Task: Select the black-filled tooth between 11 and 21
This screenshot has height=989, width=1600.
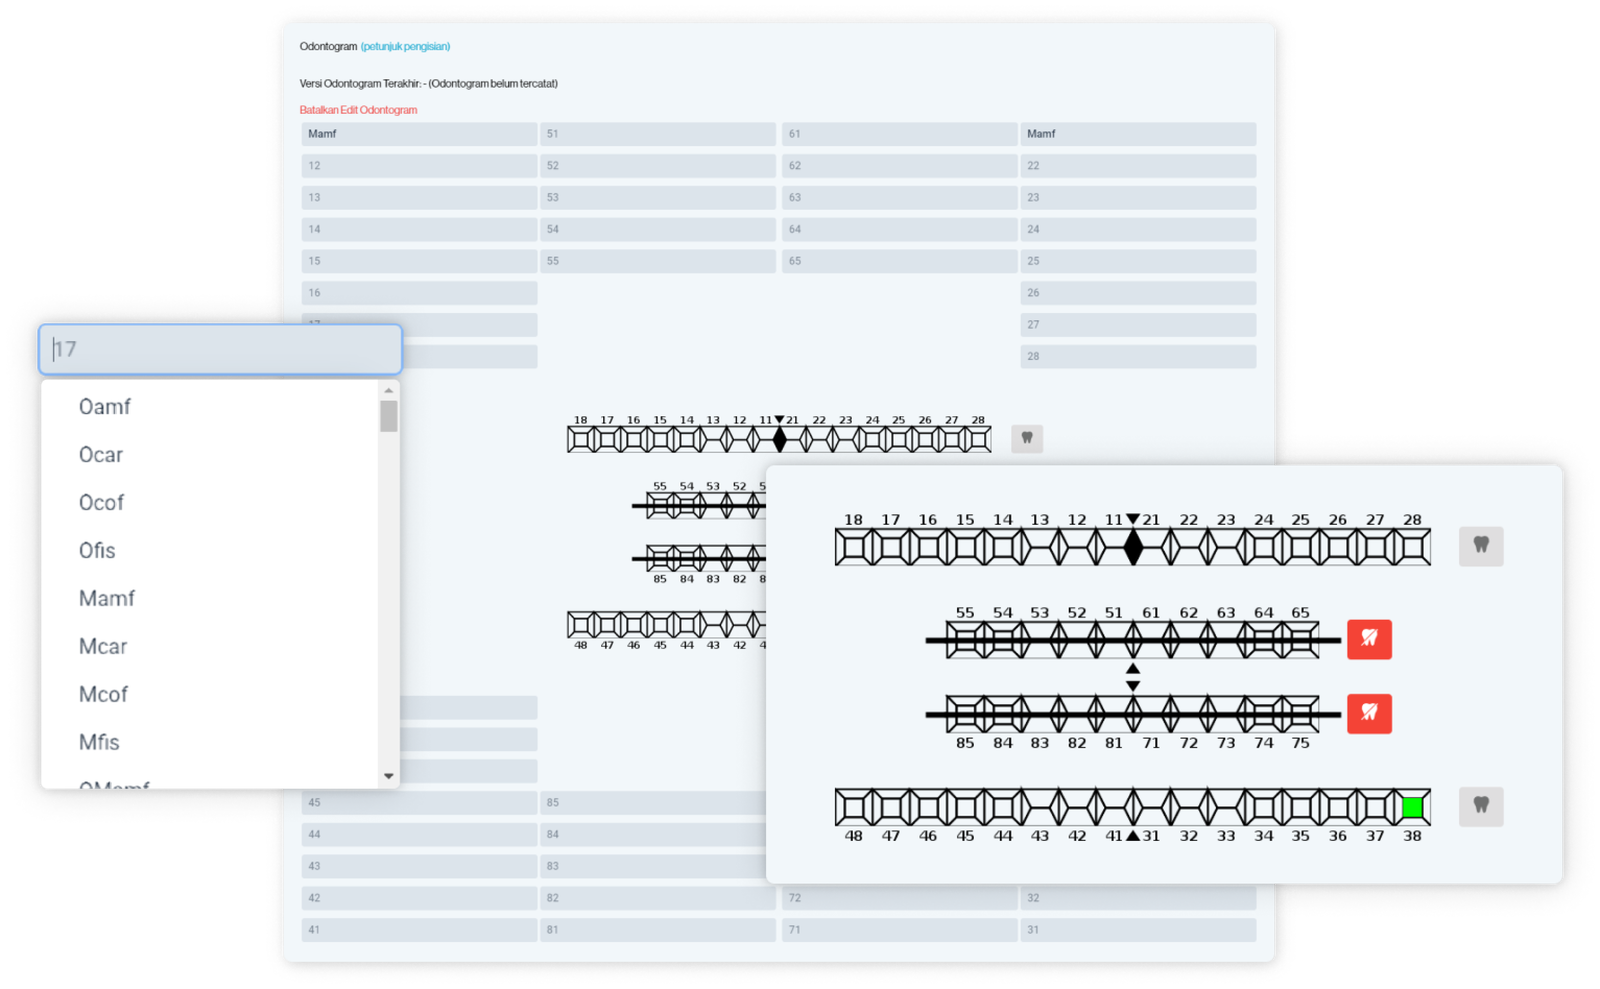Action: (x=1133, y=547)
